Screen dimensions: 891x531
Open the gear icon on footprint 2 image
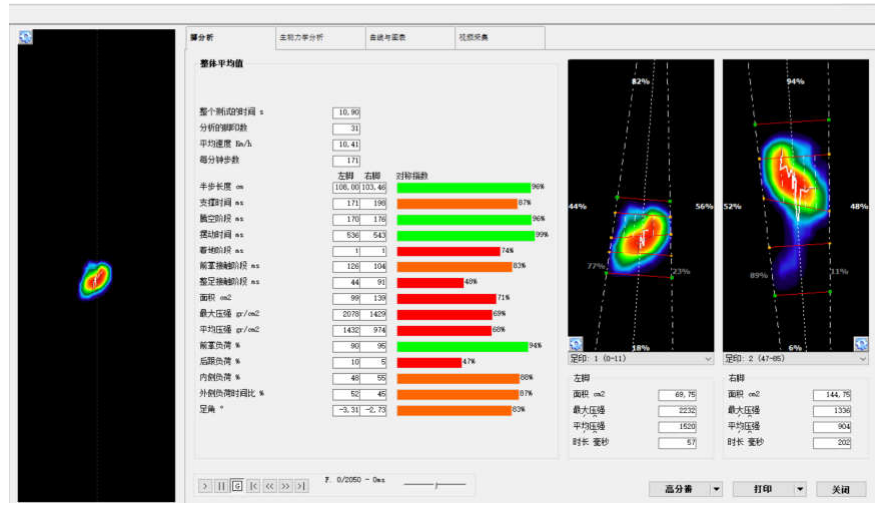860,343
